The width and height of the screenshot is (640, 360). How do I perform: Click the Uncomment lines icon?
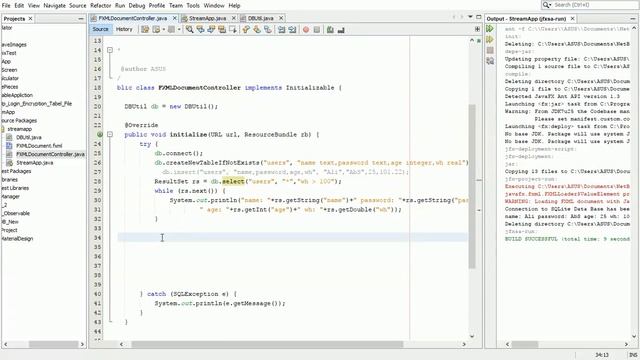click(341, 29)
